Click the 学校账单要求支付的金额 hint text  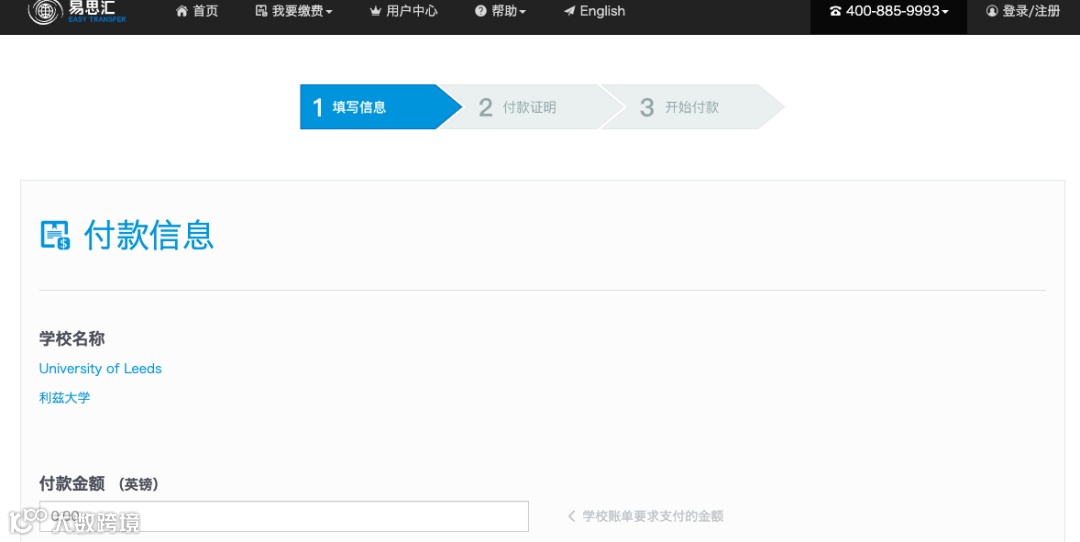tap(652, 517)
